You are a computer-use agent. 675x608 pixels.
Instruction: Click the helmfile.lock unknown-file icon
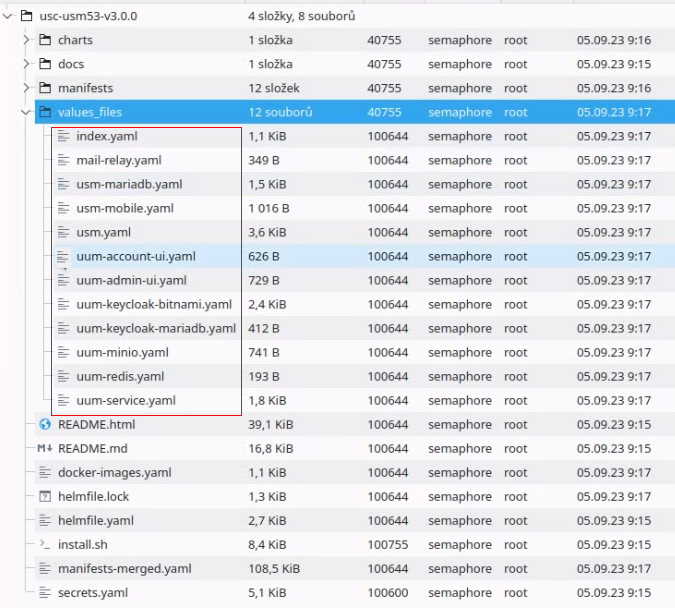pos(45,497)
